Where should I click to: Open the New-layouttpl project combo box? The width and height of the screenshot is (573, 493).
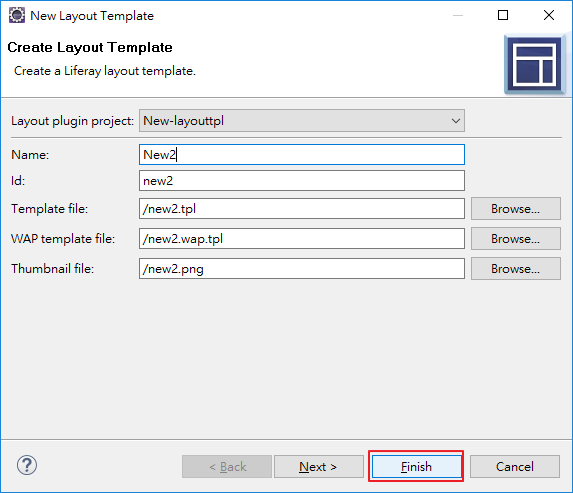pyautogui.click(x=302, y=121)
